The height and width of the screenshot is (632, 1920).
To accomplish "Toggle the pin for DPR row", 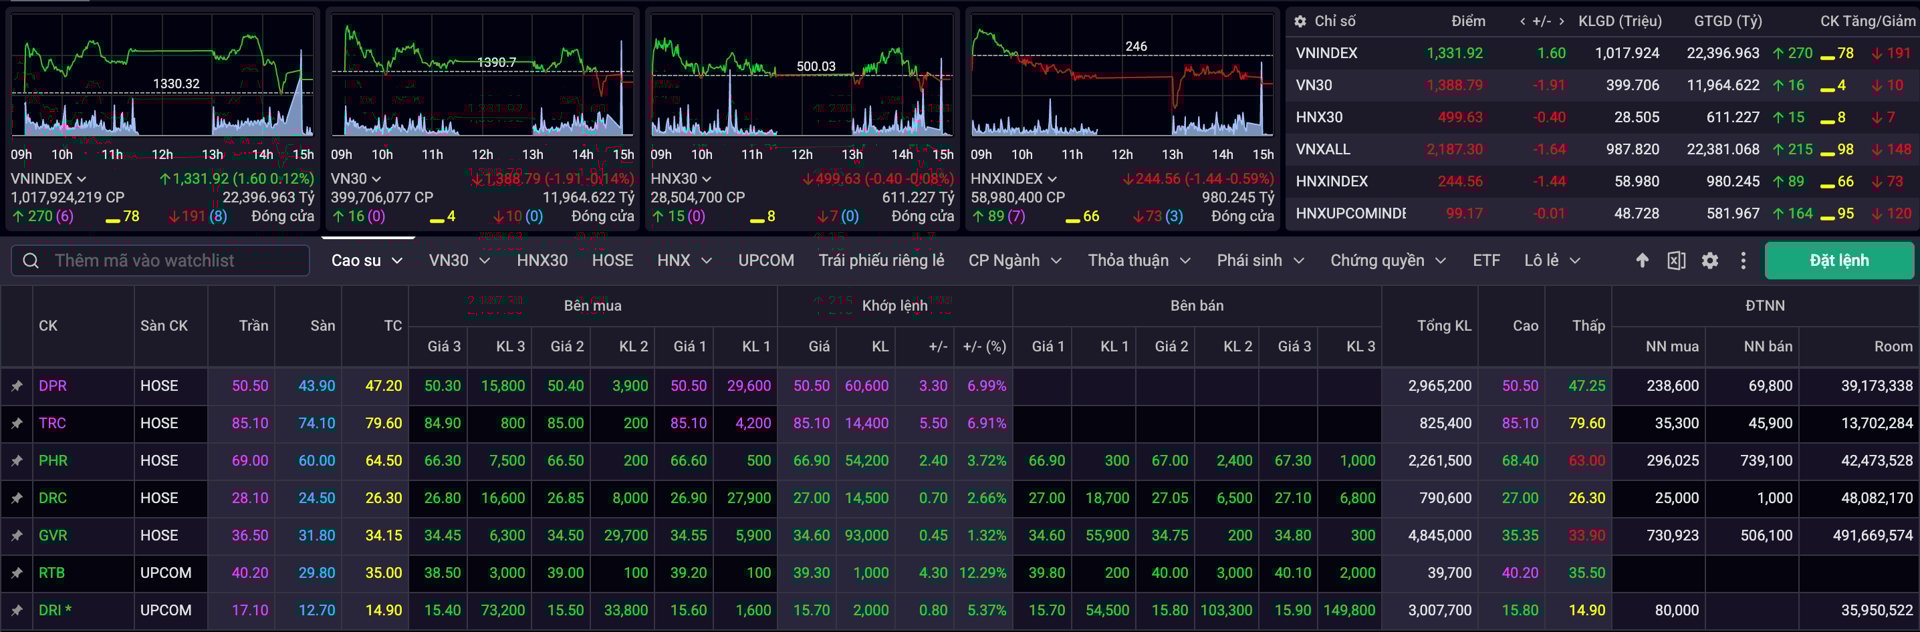I will [x=17, y=386].
